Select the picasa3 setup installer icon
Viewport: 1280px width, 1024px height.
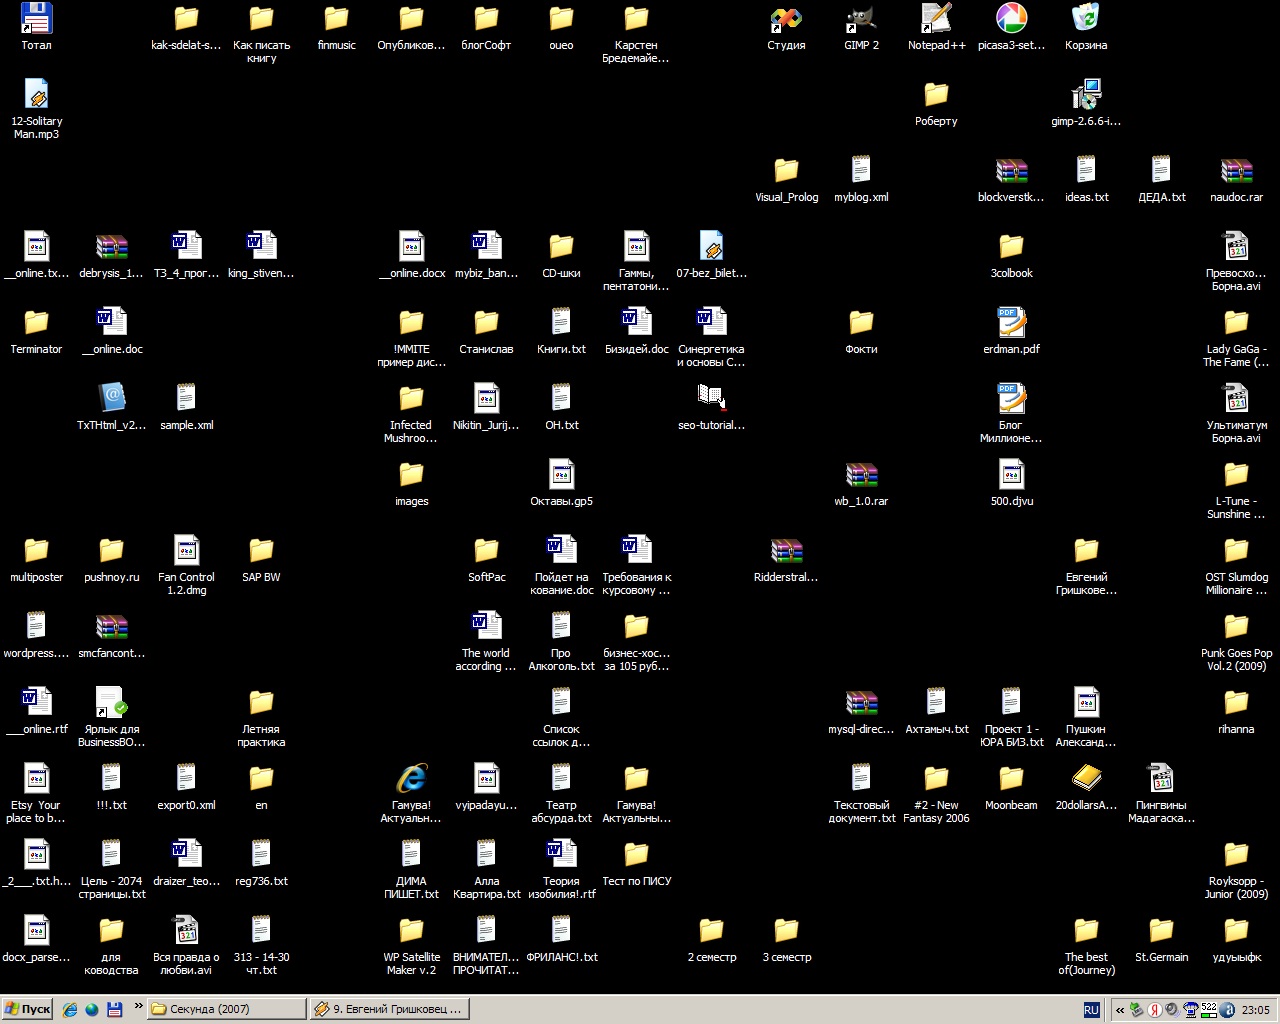[1011, 20]
